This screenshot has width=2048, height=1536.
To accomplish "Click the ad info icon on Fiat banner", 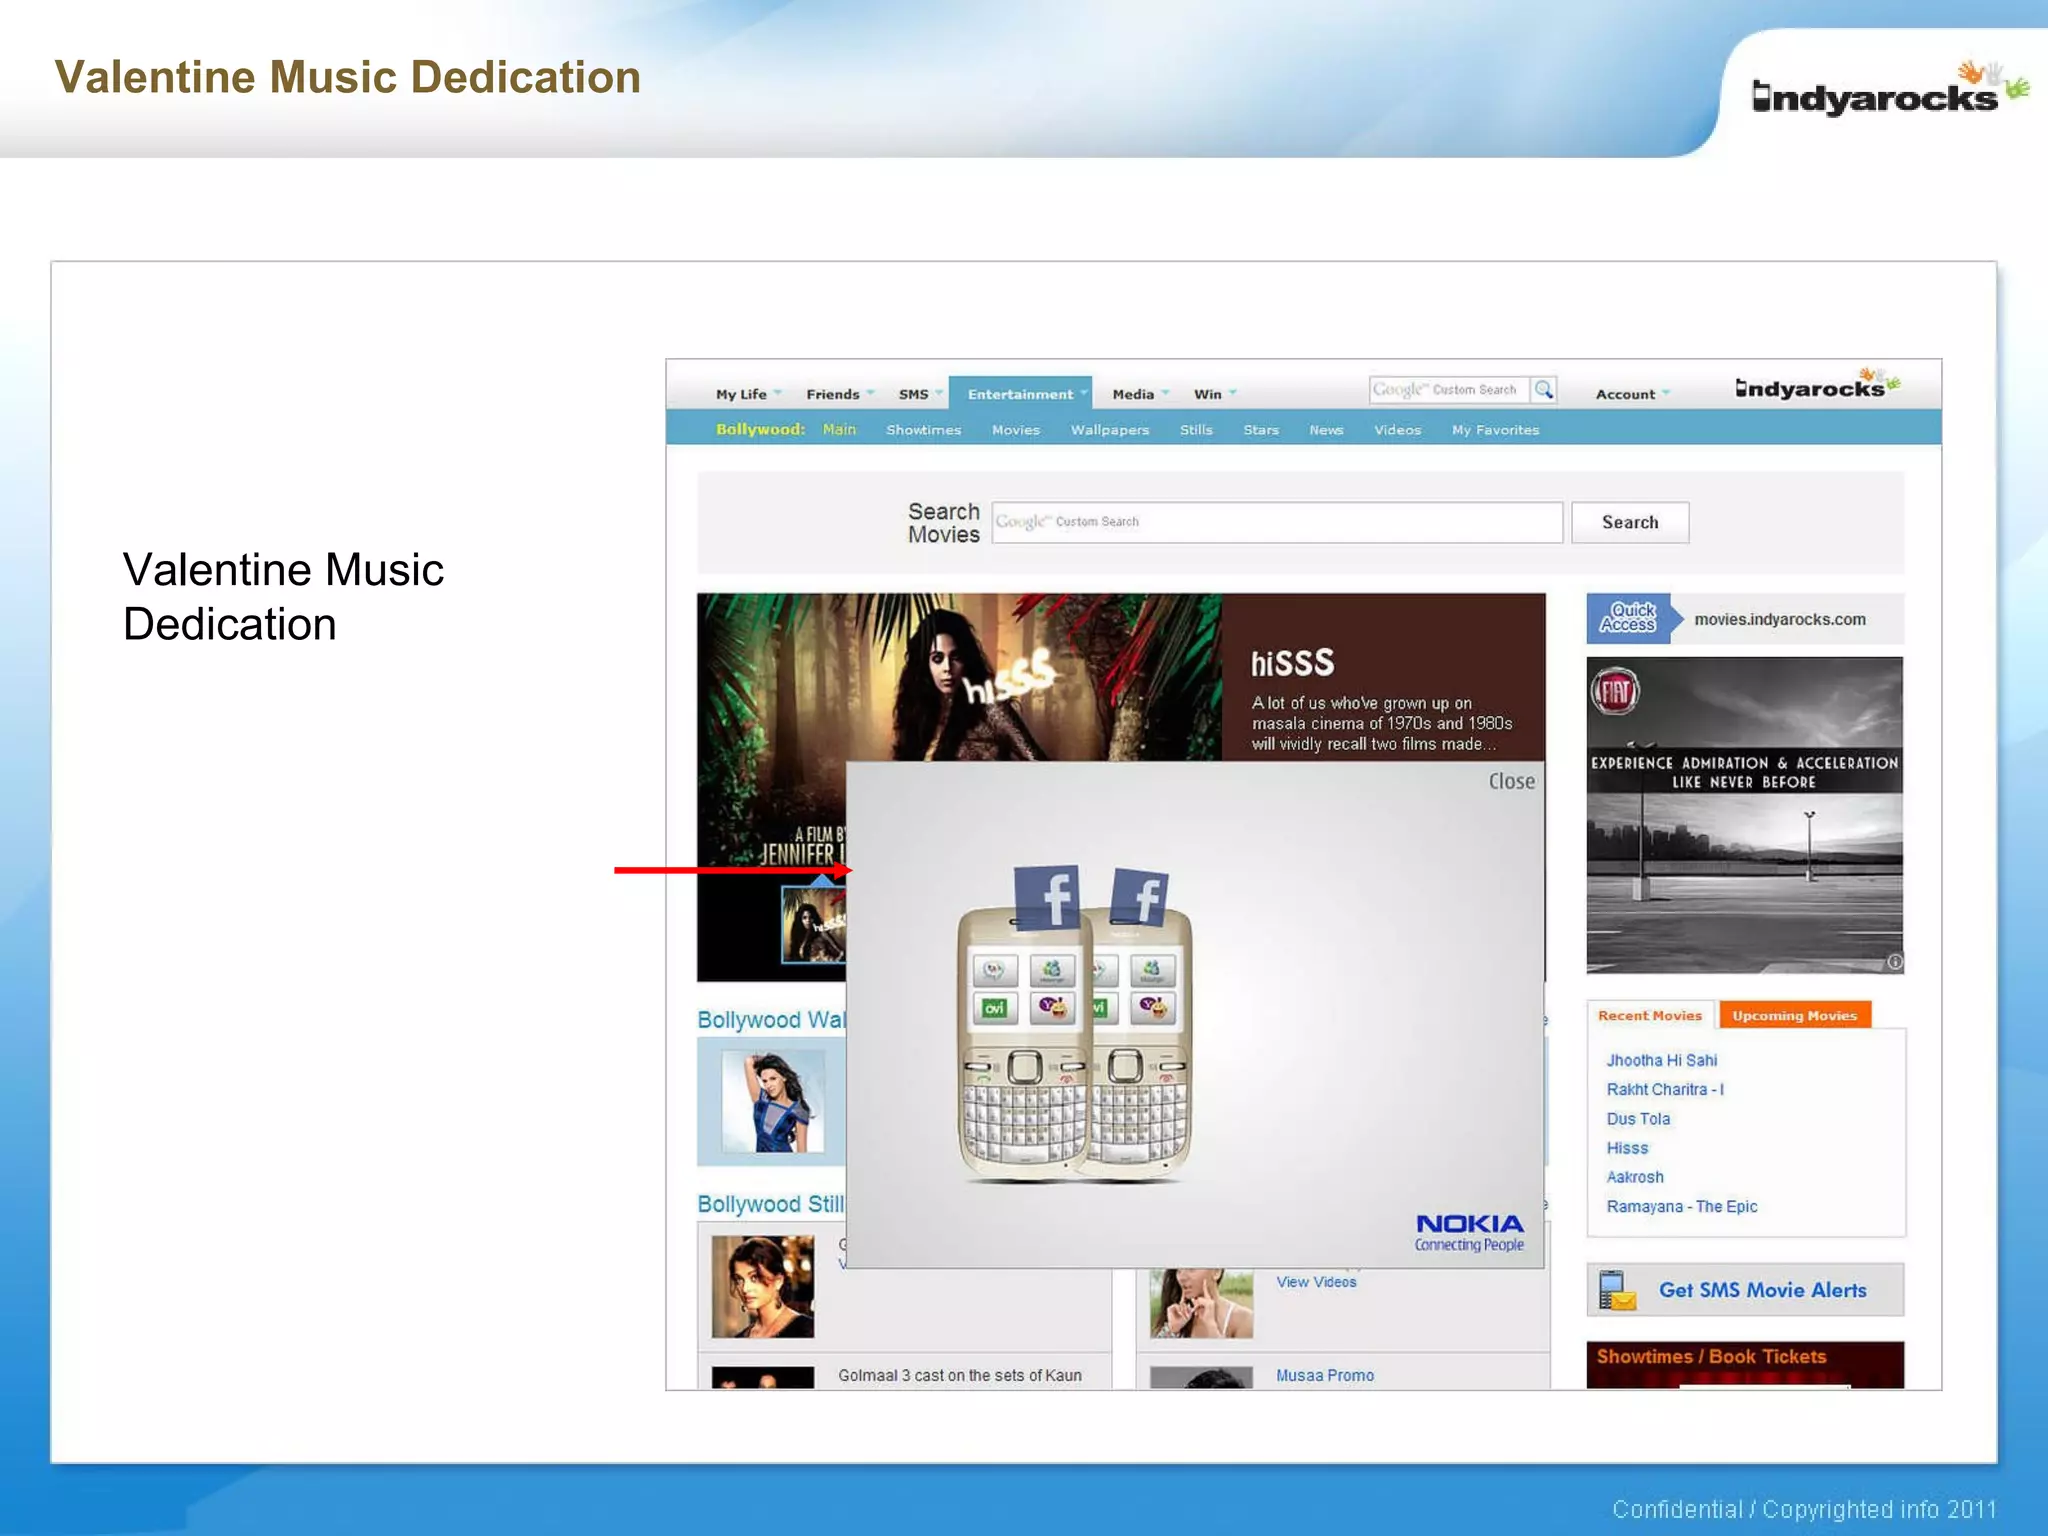I will (x=1894, y=962).
